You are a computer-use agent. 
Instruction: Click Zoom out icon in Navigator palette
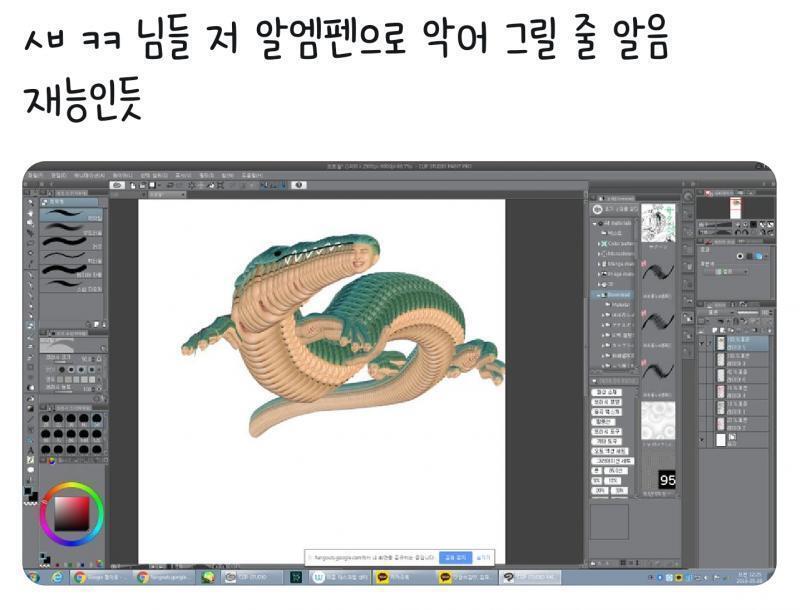[x=738, y=224]
